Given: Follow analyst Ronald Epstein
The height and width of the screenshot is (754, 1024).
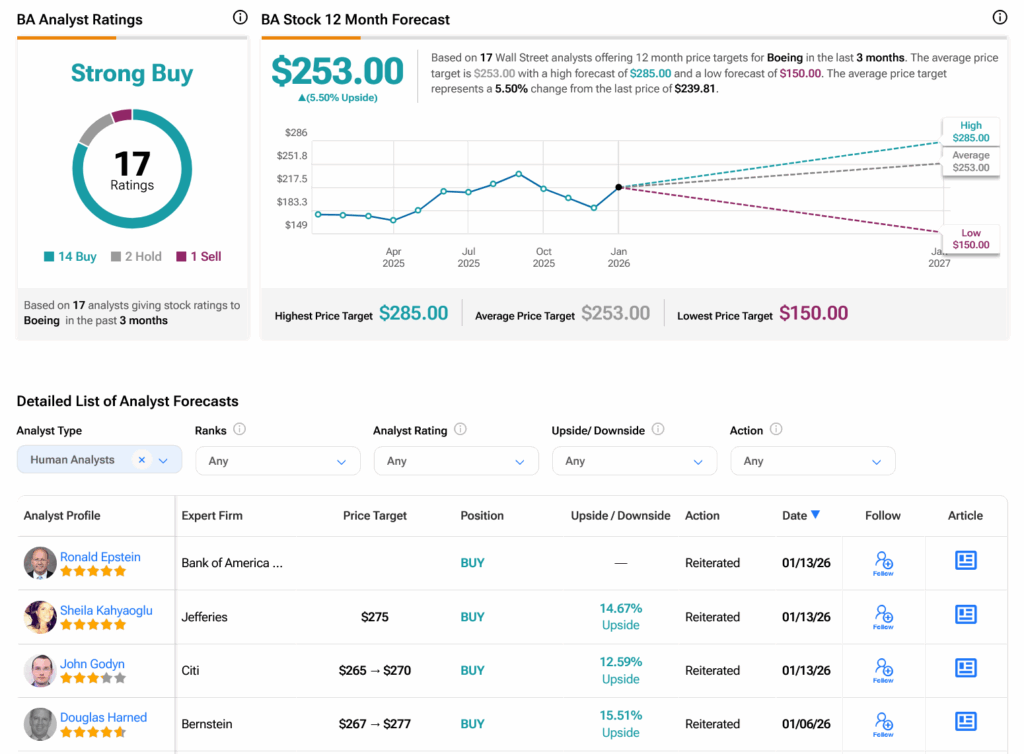Looking at the screenshot, I should coord(883,563).
